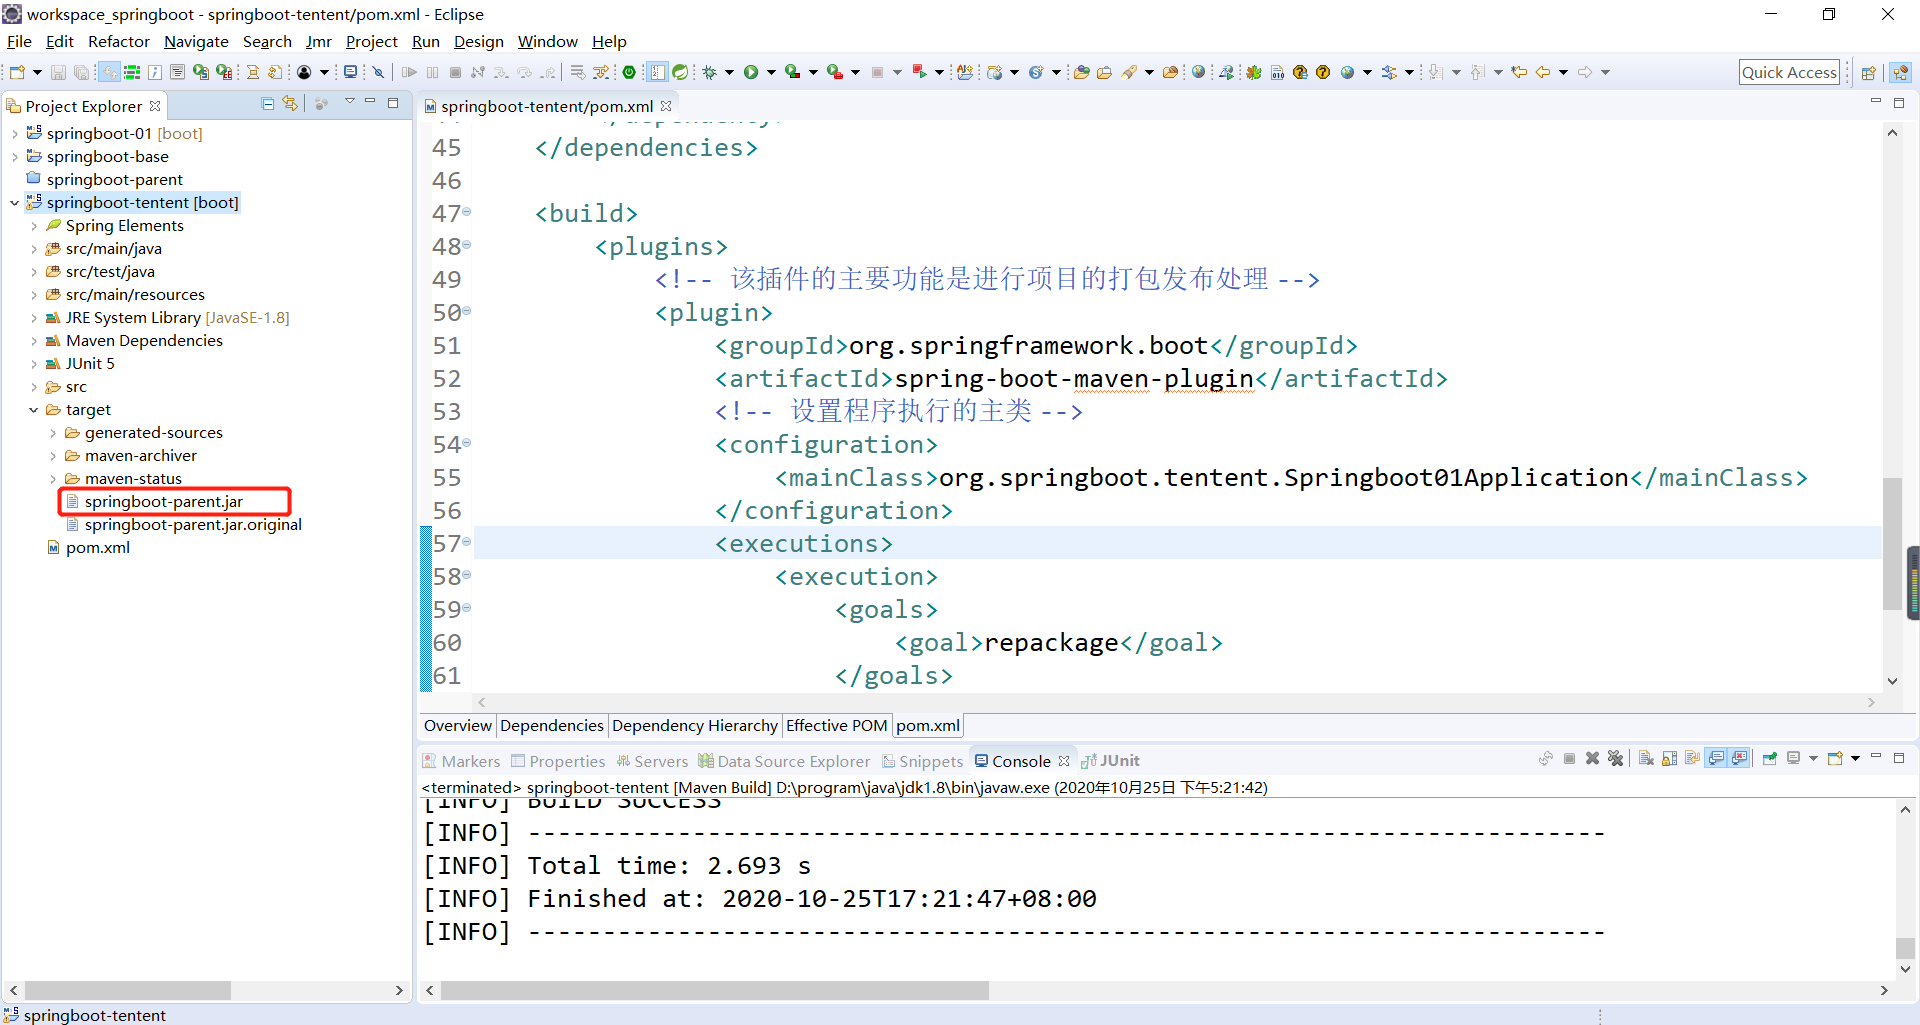Click the green Run play button
Image resolution: width=1920 pixels, height=1025 pixels.
[751, 72]
